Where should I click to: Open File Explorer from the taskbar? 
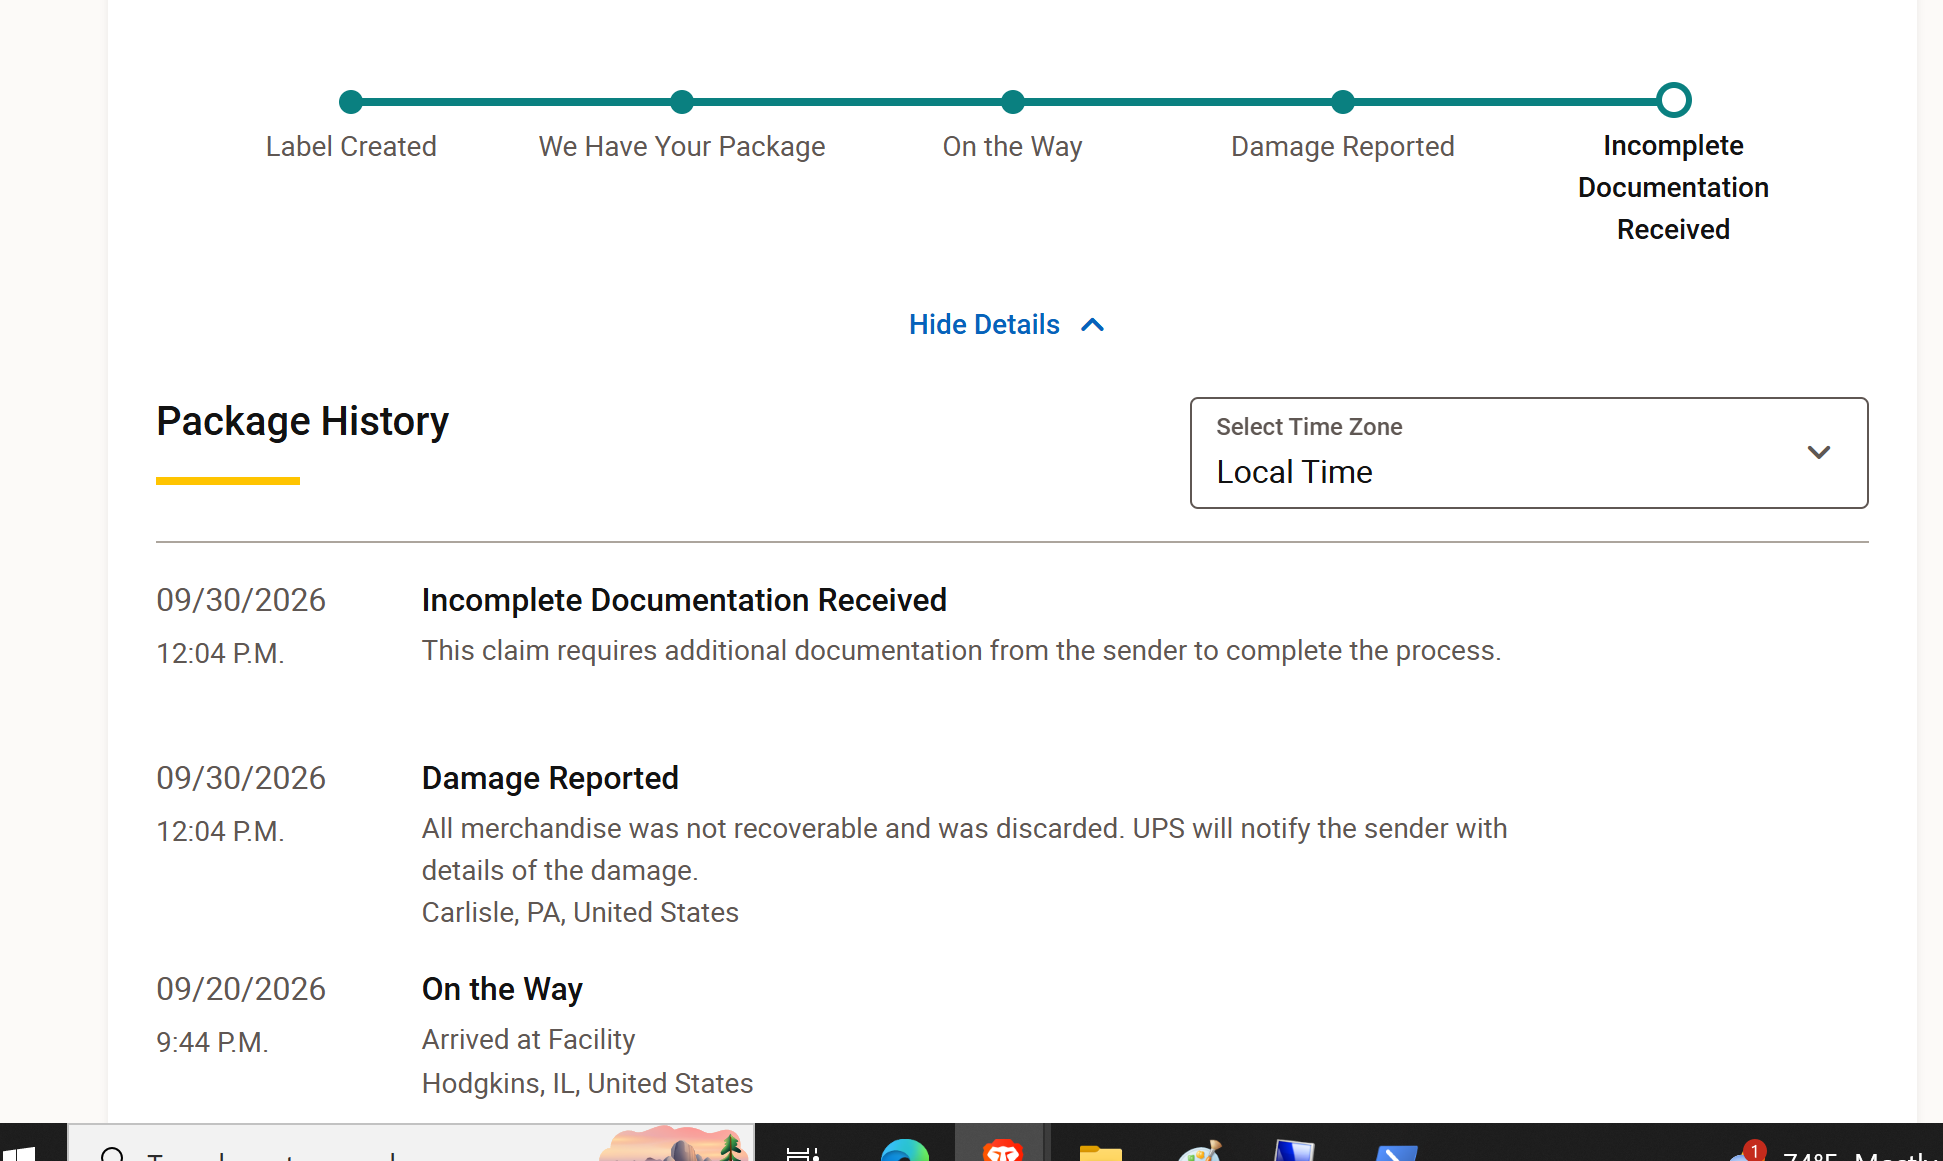pos(1100,1151)
